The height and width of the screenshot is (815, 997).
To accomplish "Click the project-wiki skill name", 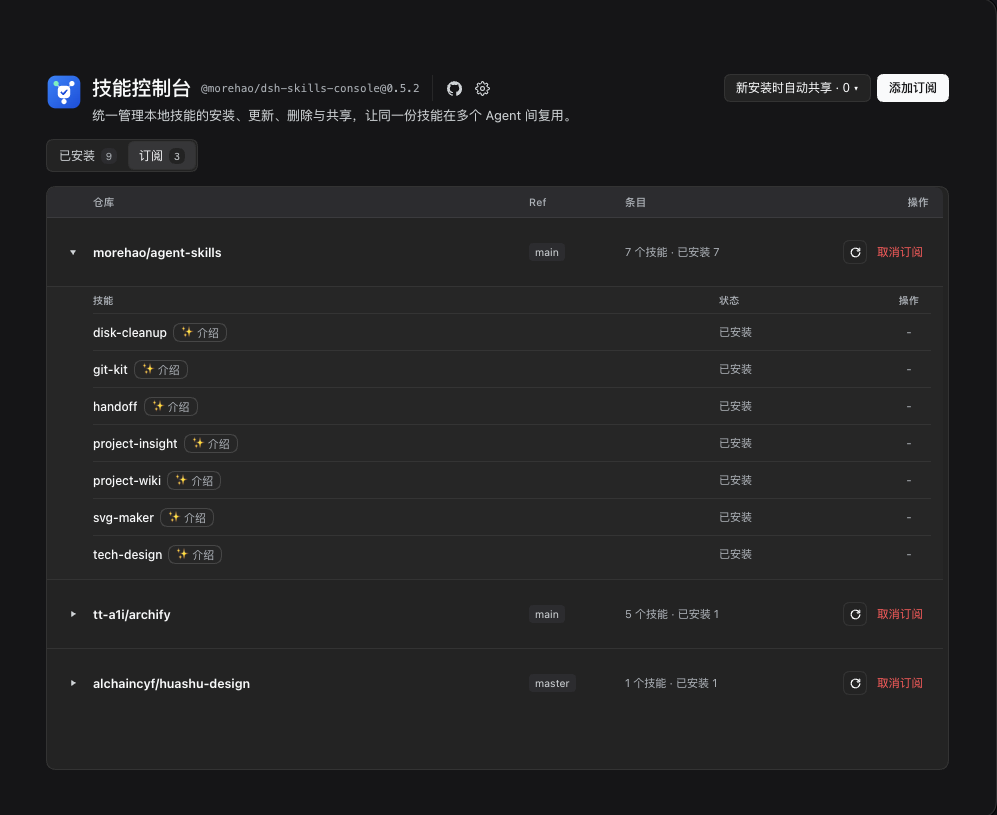I will pyautogui.click(x=127, y=481).
